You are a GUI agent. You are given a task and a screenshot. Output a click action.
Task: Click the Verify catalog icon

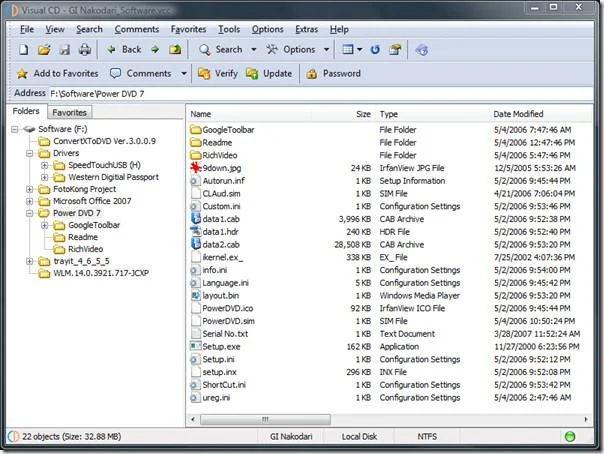[204, 74]
